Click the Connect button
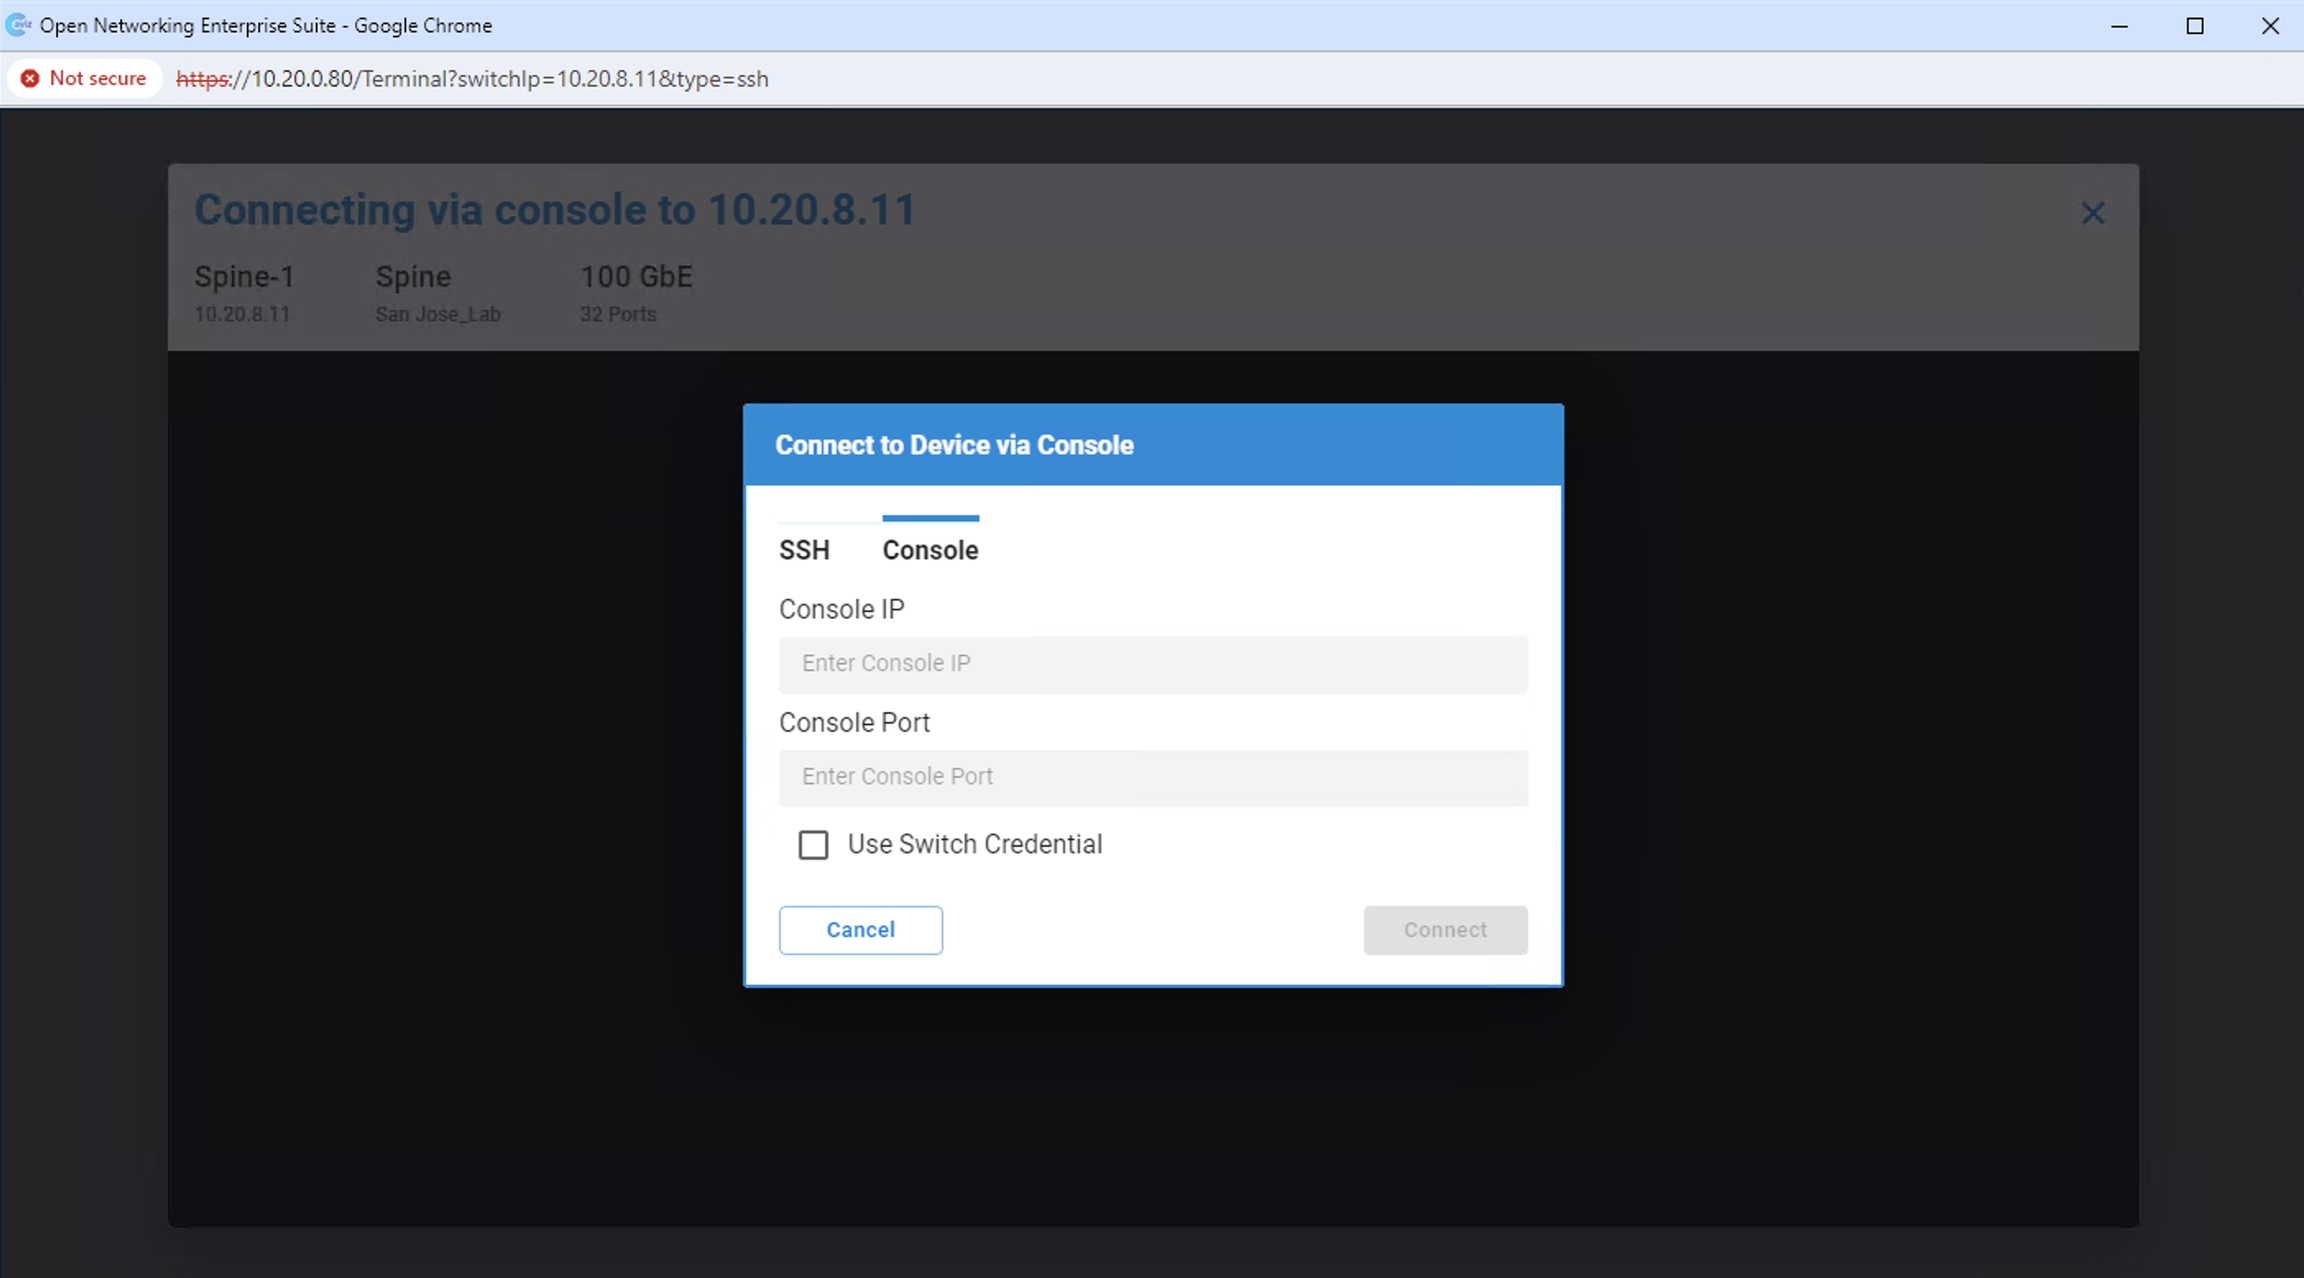 pyautogui.click(x=1445, y=930)
